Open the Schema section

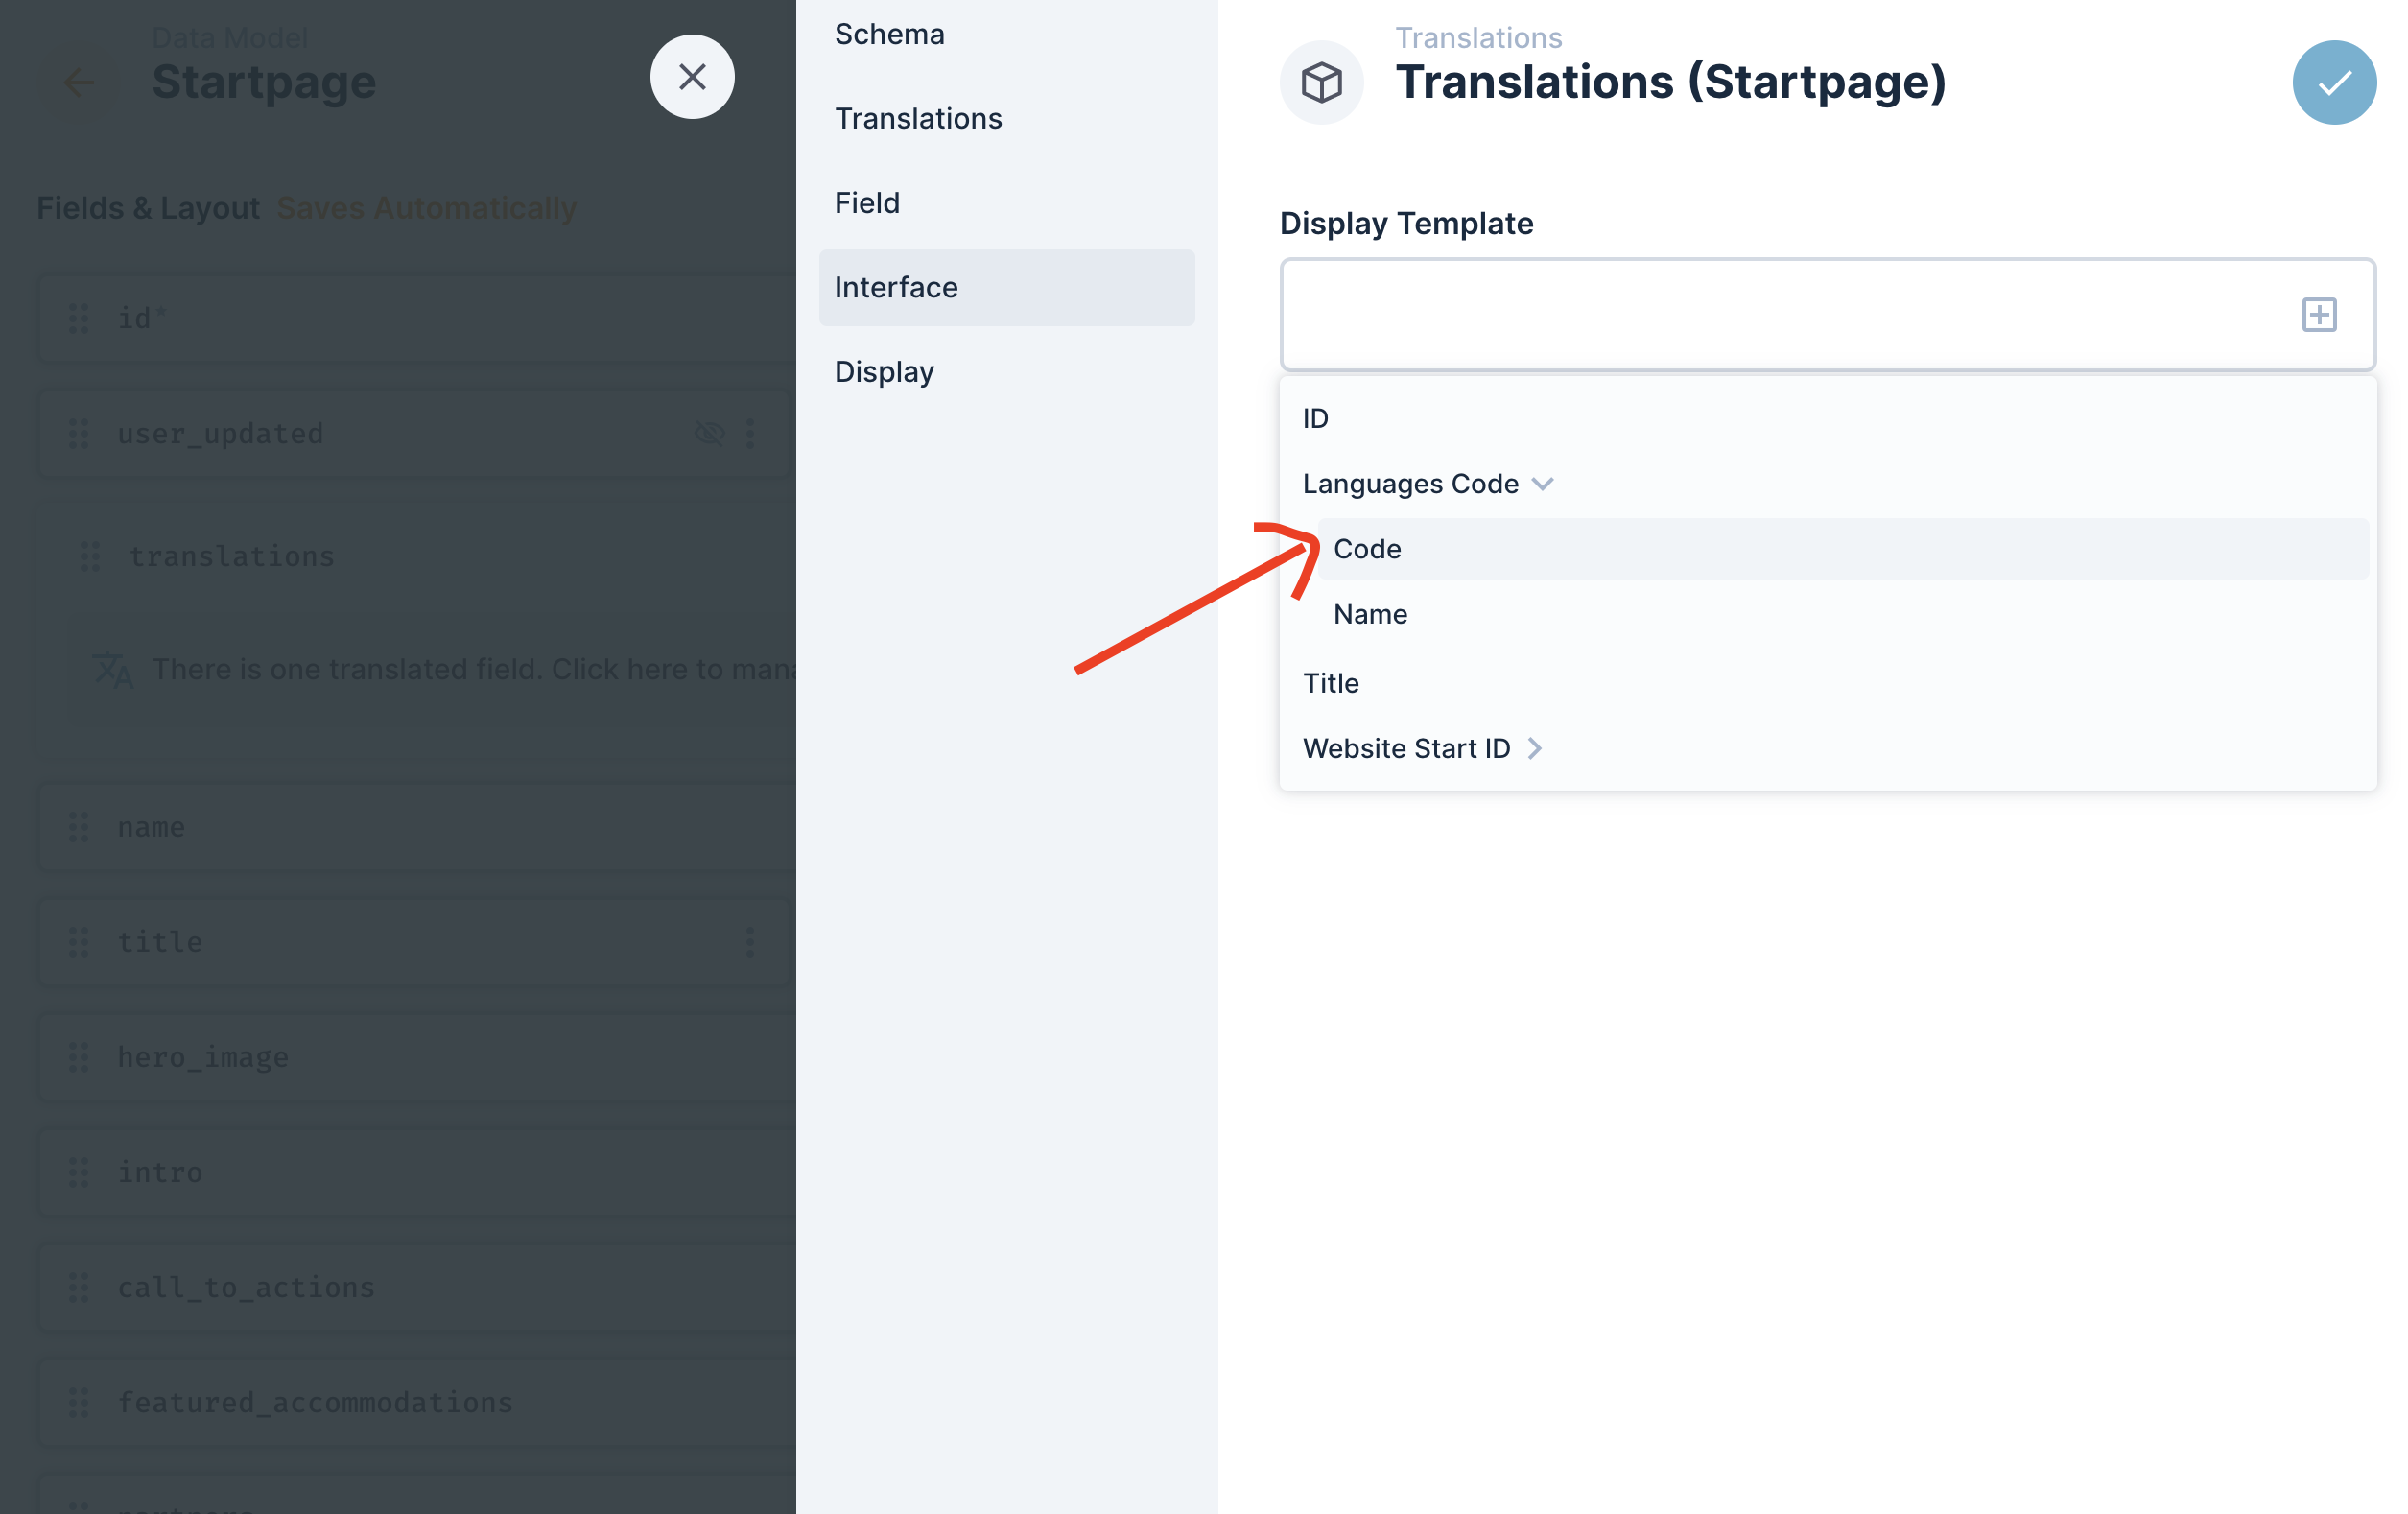click(1006, 34)
